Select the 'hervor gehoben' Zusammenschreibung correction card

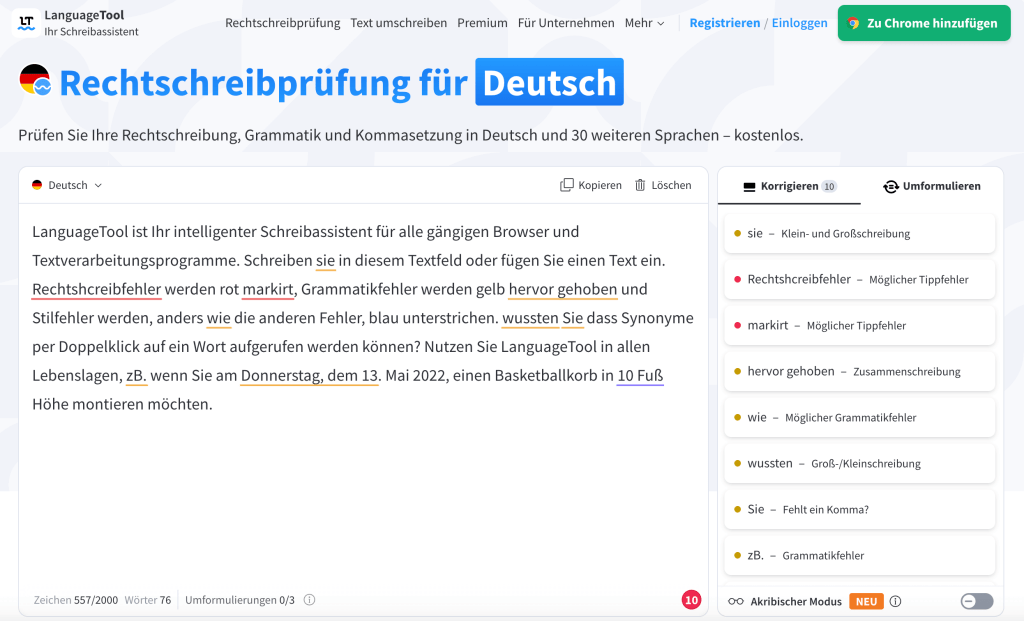[x=859, y=370]
